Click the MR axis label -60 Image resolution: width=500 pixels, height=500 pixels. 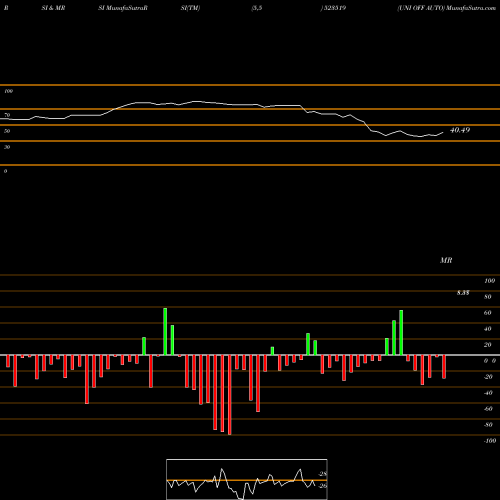click(x=488, y=409)
